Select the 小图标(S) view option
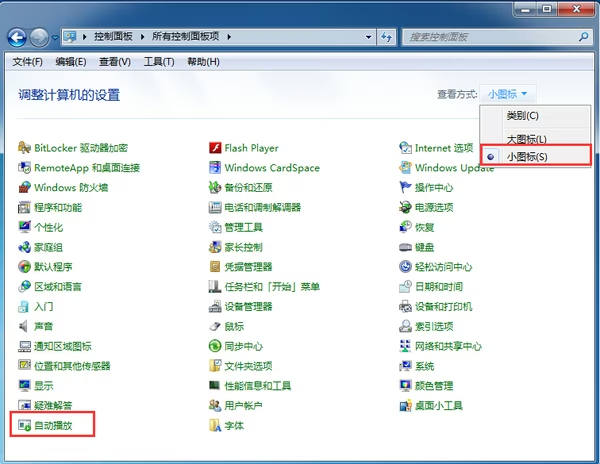This screenshot has height=464, width=600. [x=535, y=156]
